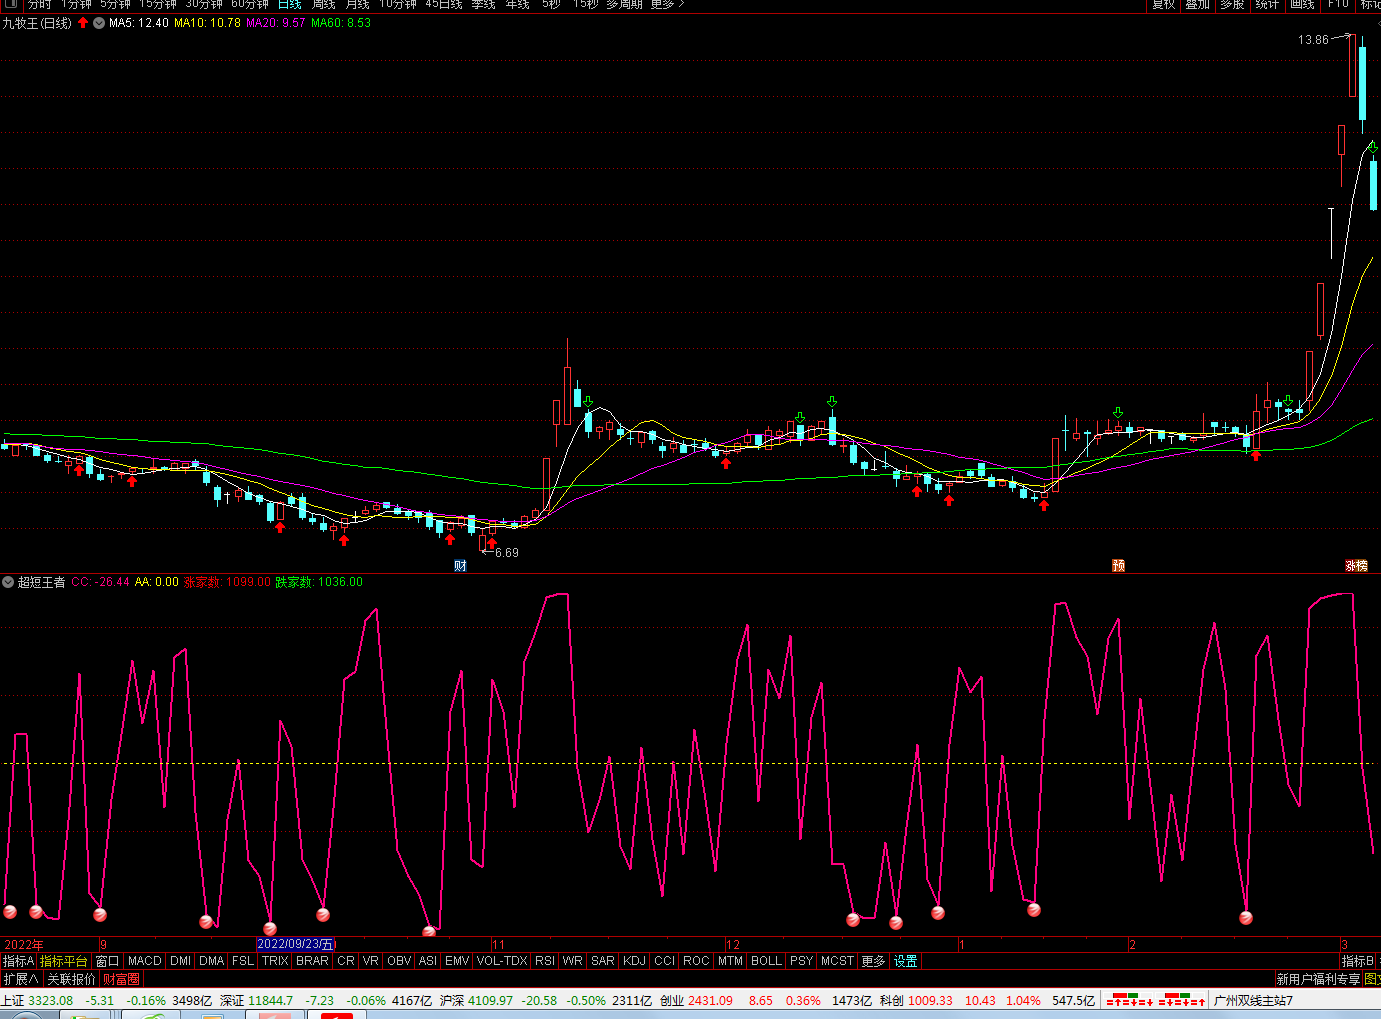Expand the main chart indicator dropdown circle
1381x1019 pixels.
point(99,22)
